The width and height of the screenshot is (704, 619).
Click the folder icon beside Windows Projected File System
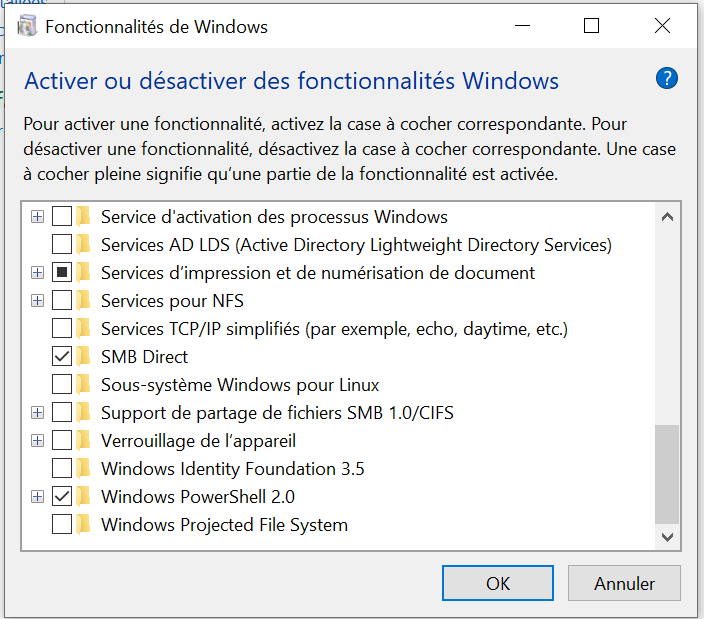[83, 525]
